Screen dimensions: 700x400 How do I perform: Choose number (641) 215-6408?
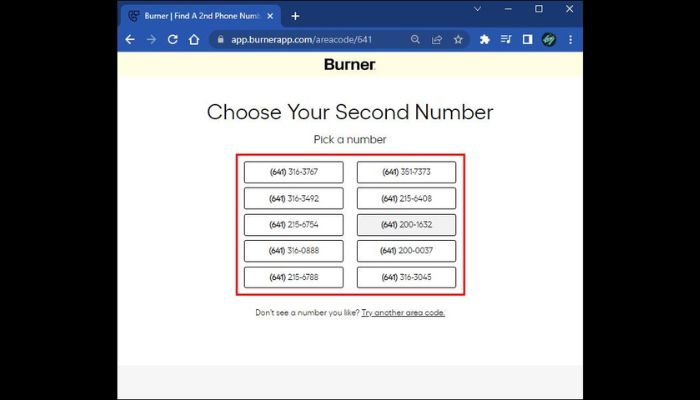(x=406, y=199)
